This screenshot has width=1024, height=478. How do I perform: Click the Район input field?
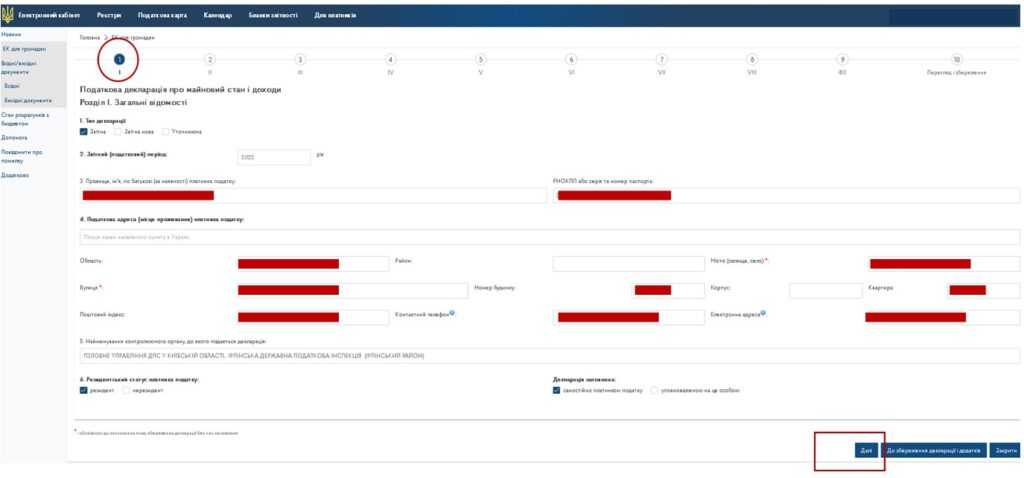tap(628, 263)
